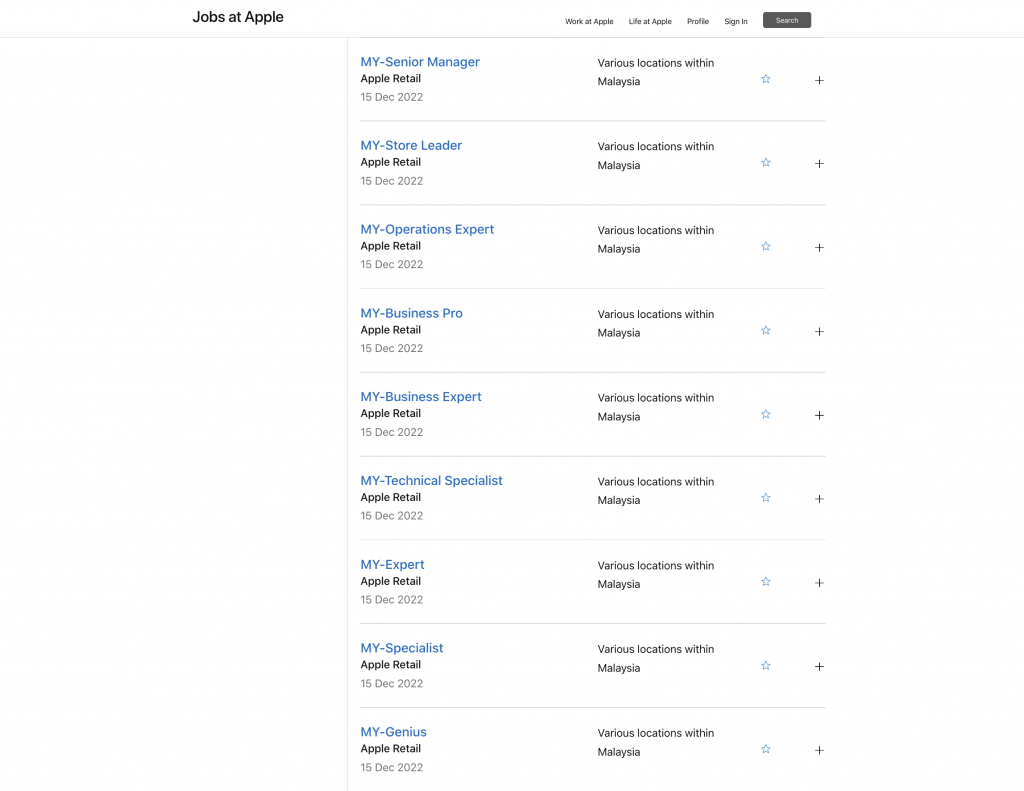Image resolution: width=1024 pixels, height=791 pixels.
Task: Click the Jobs at Apple title
Action: click(238, 17)
